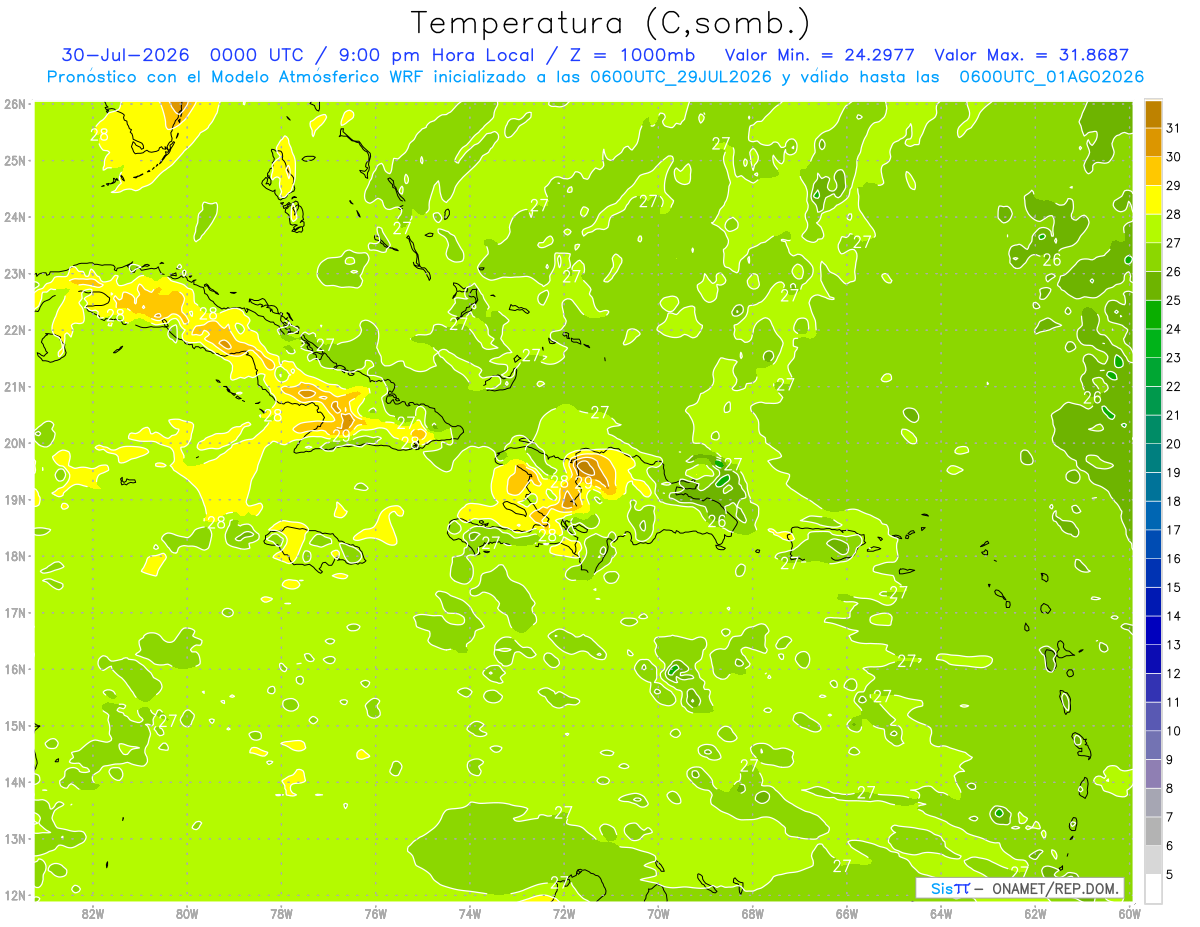The height and width of the screenshot is (927, 1200).
Task: Click the '20' label on the color bar
Action: (1173, 443)
